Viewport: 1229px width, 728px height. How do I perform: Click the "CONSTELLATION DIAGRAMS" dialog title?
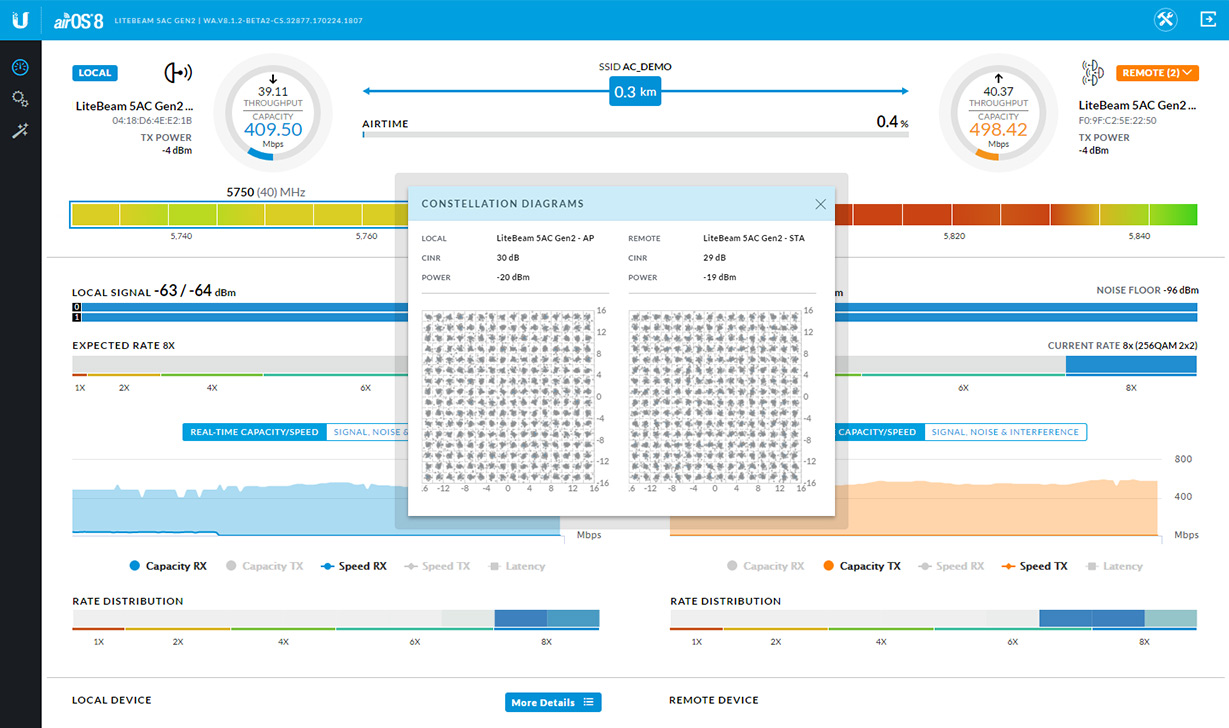(503, 204)
